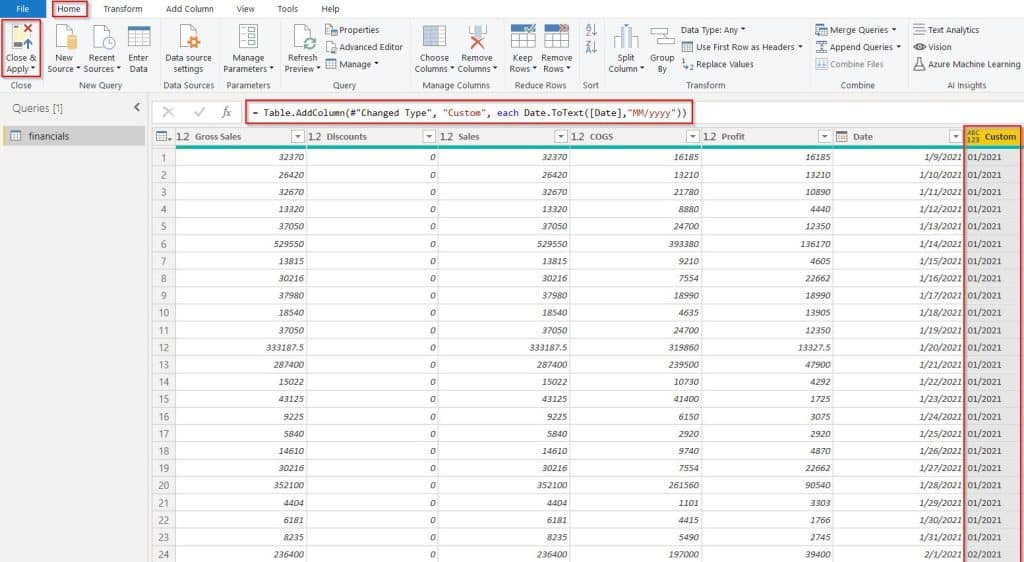Viewport: 1024px width, 562px height.
Task: Open Azure Machine Learning
Action: click(966, 64)
